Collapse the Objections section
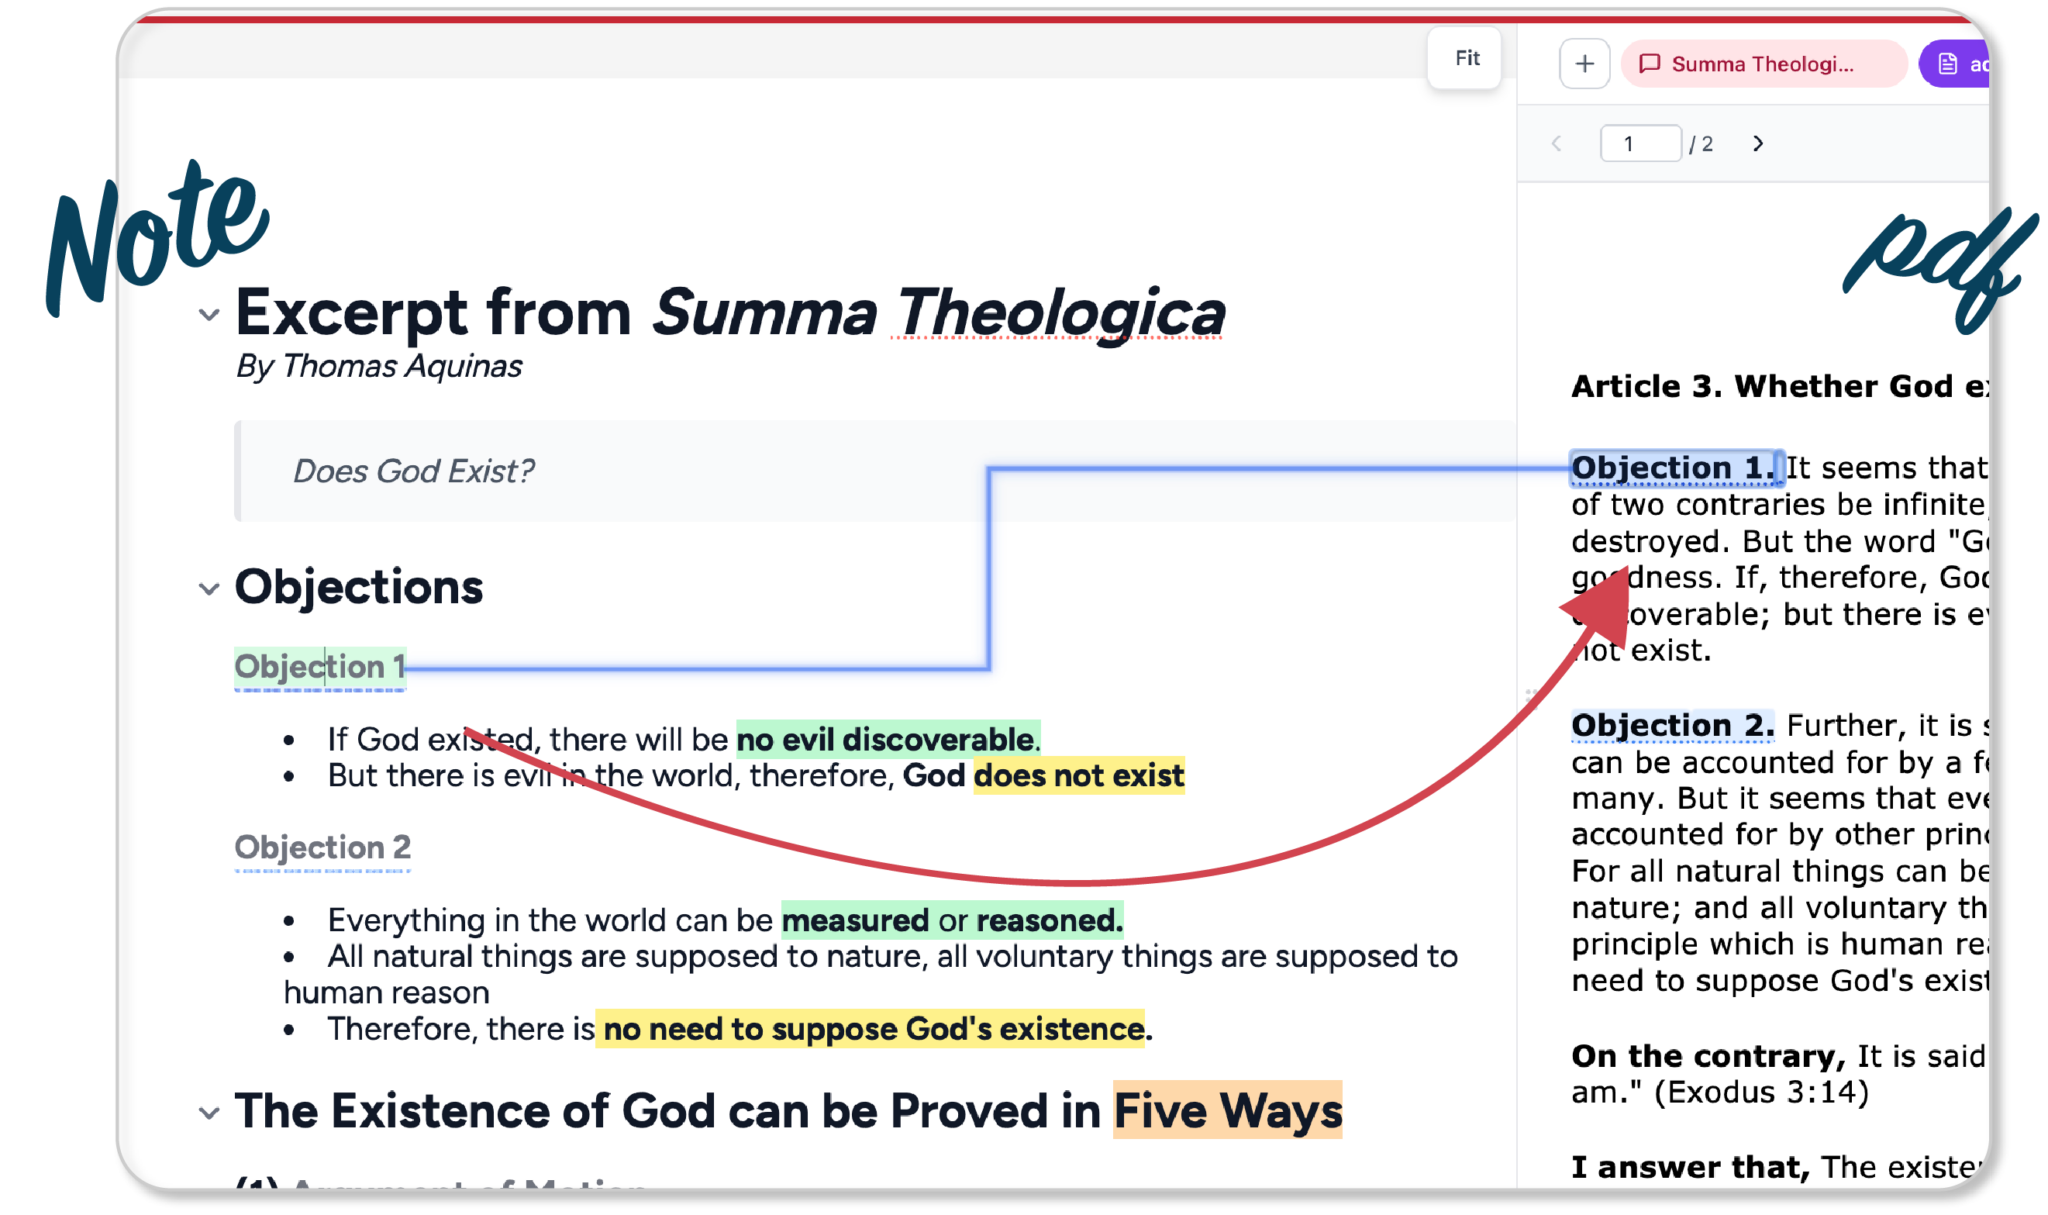2048x1215 pixels. point(209,589)
